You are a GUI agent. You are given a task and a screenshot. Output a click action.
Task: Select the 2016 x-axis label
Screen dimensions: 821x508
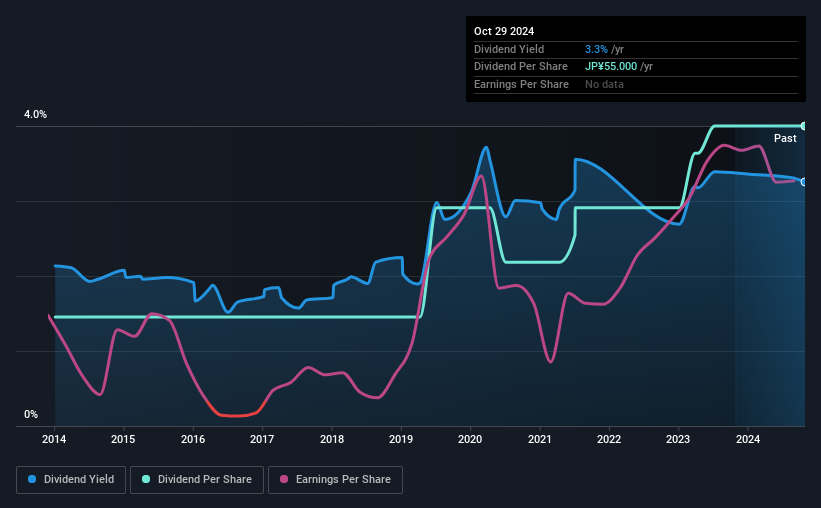pos(193,439)
